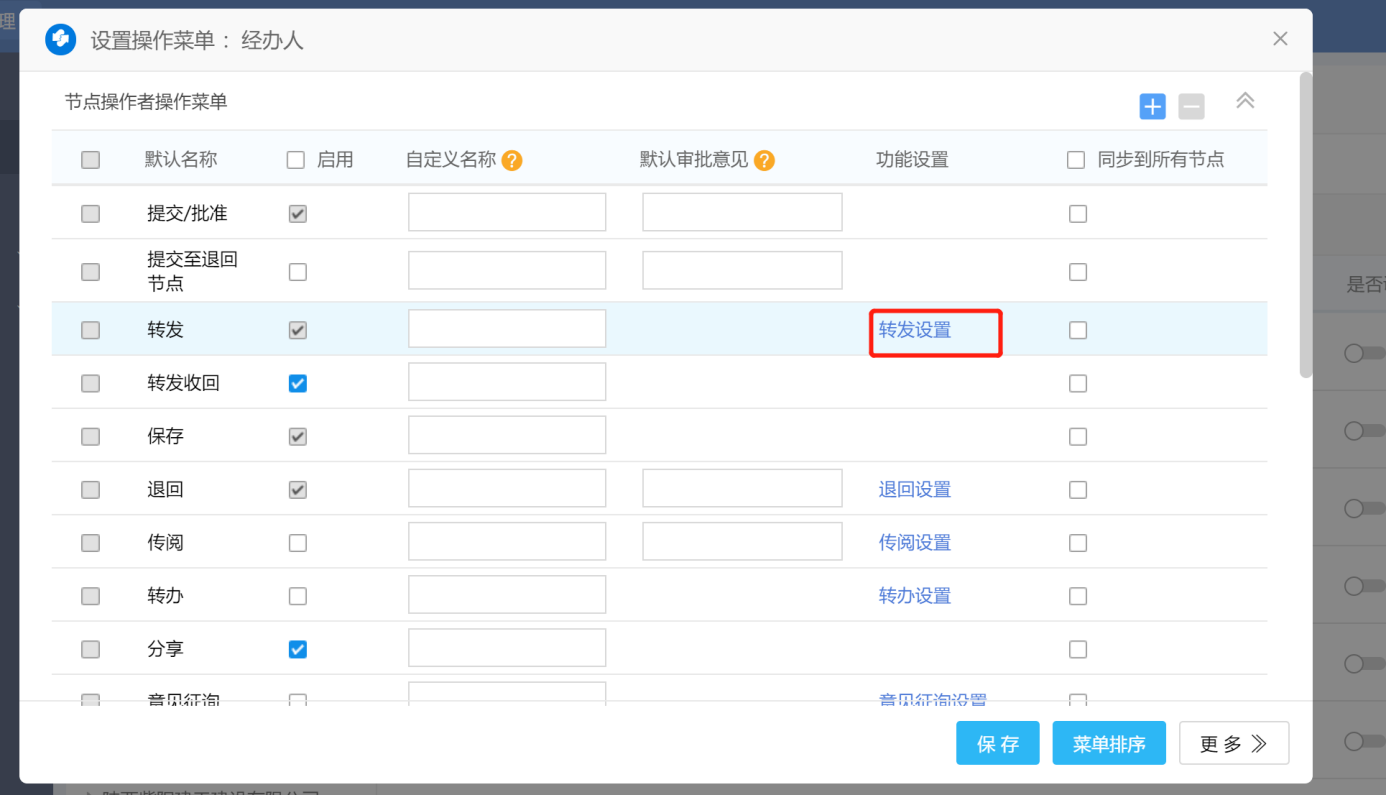Open the 转发设置 link
Viewport: 1386px width, 795px height.
point(914,330)
